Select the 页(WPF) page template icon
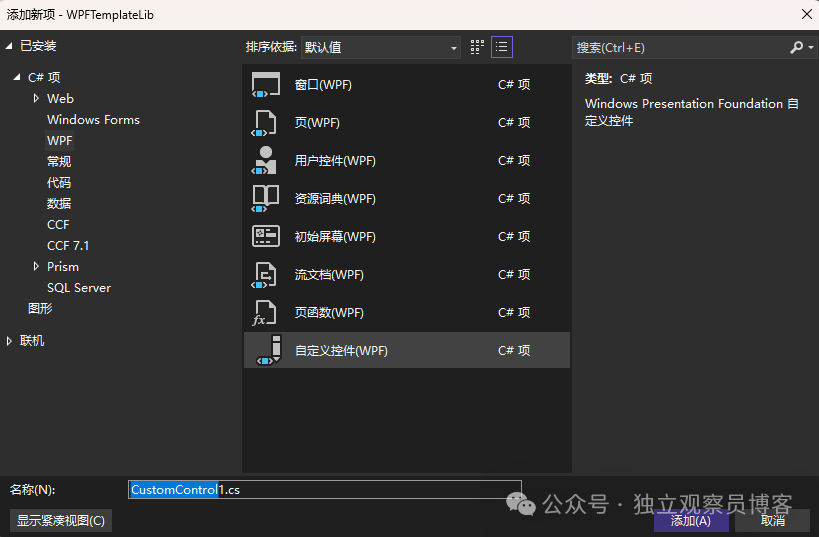819x537 pixels. 265,123
